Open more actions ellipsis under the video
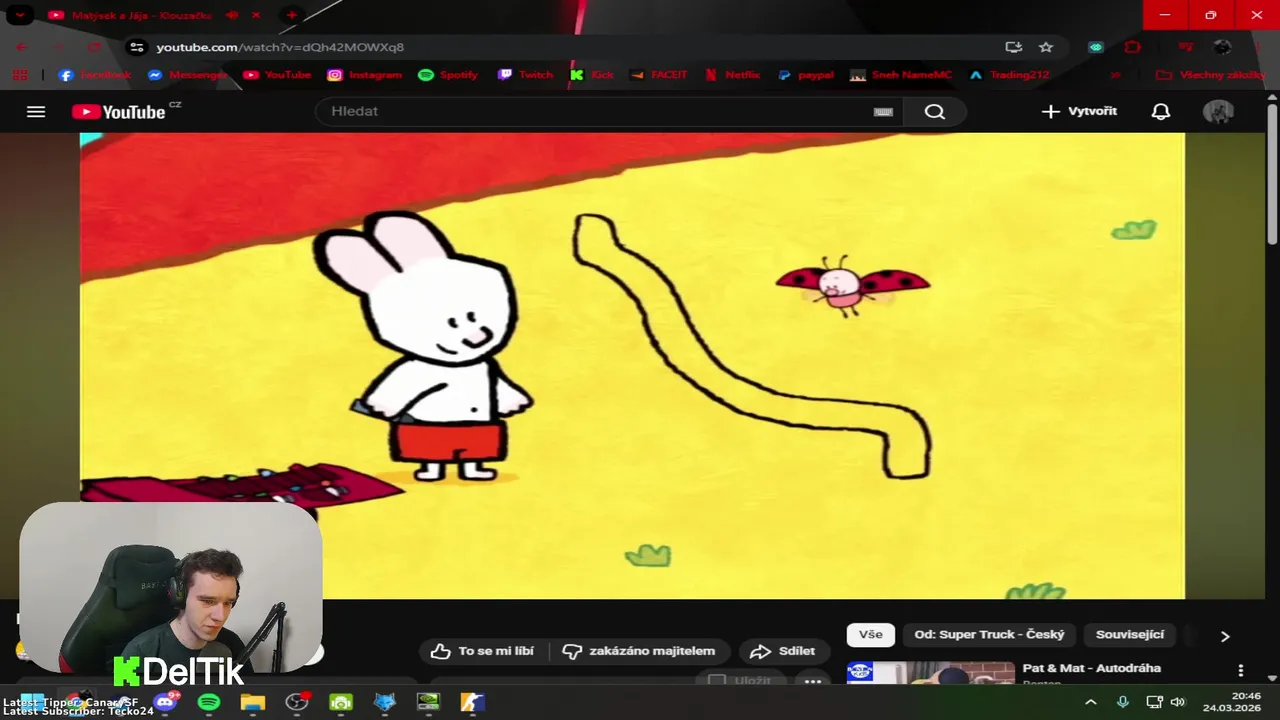 coord(813,681)
